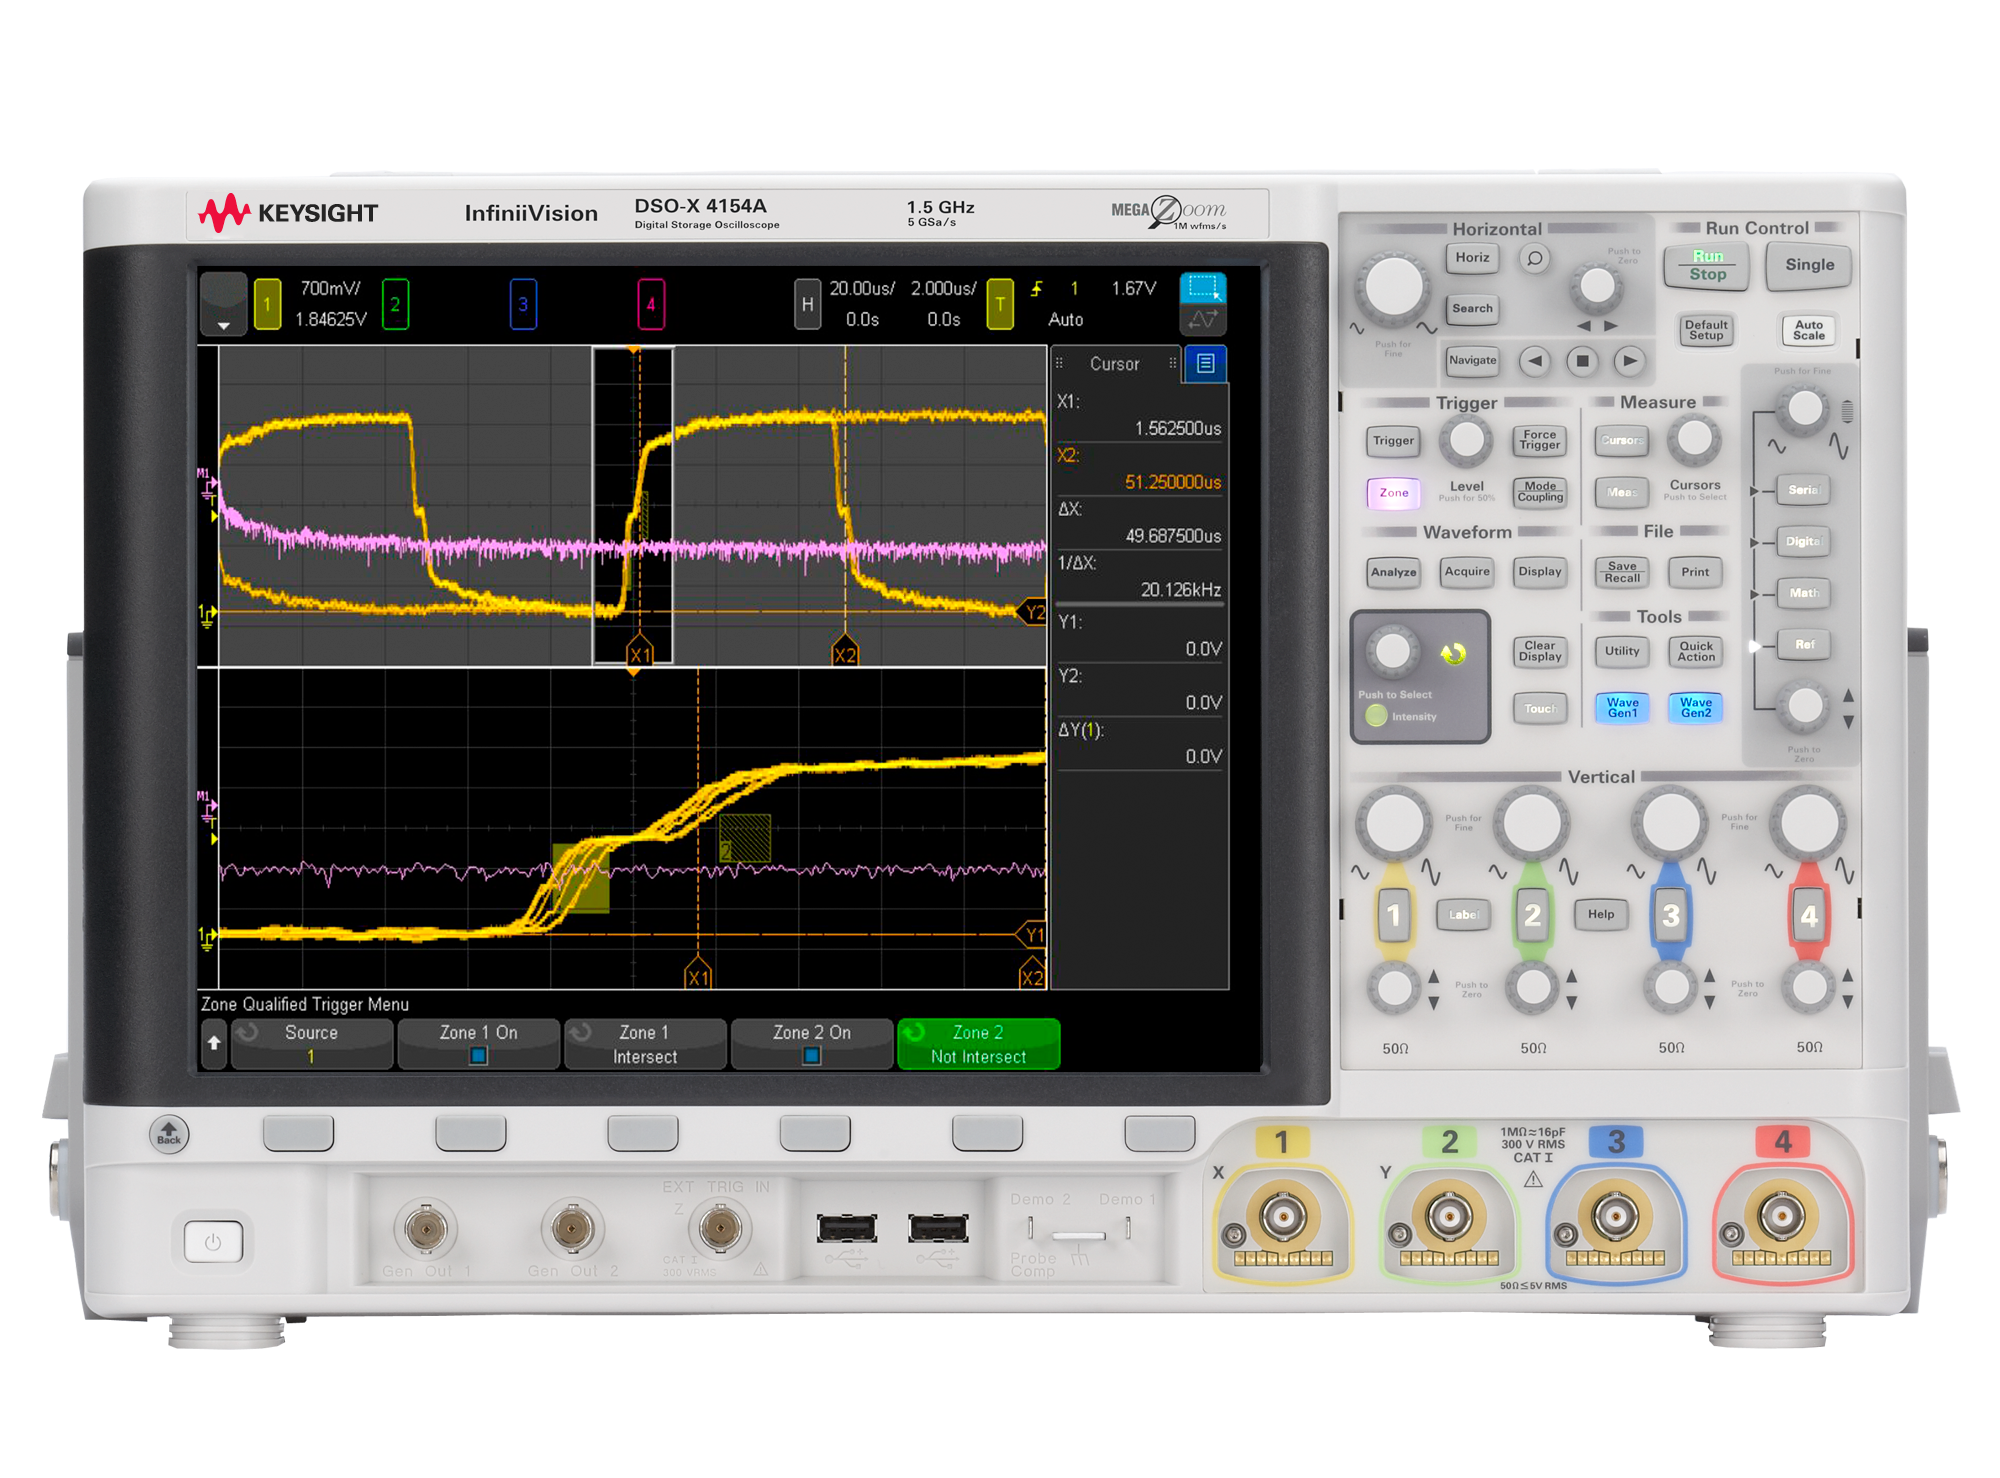
Task: Click the Push to Select entry knob
Action: (1392, 651)
